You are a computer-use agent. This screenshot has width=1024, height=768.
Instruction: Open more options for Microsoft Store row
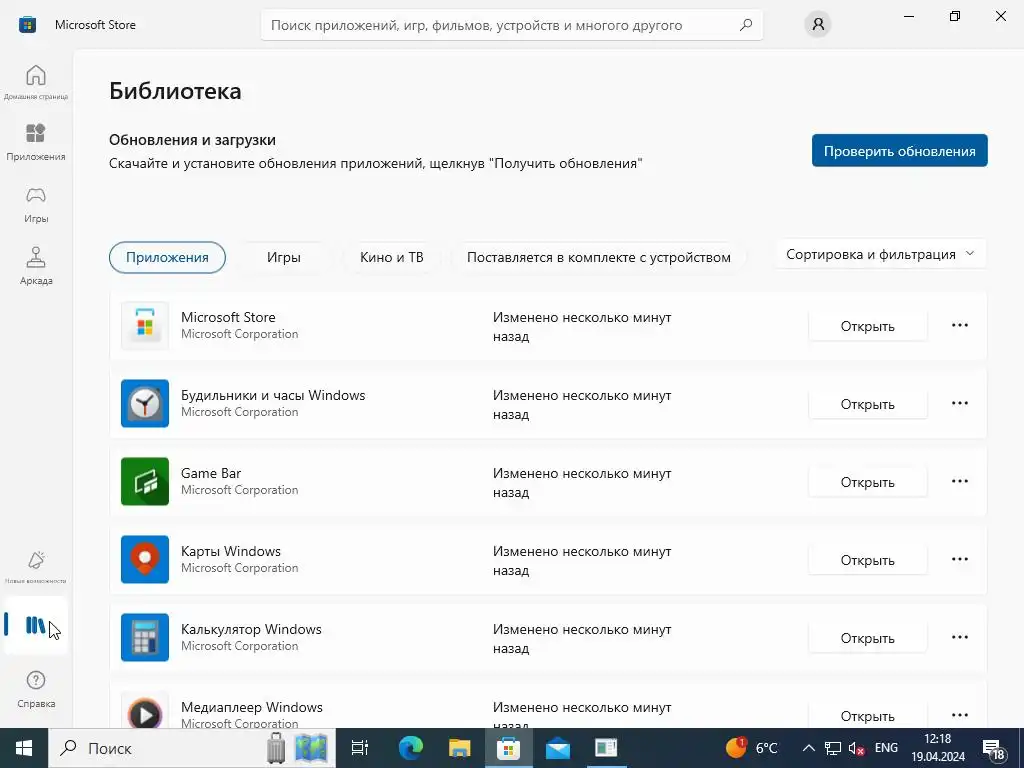[959, 325]
